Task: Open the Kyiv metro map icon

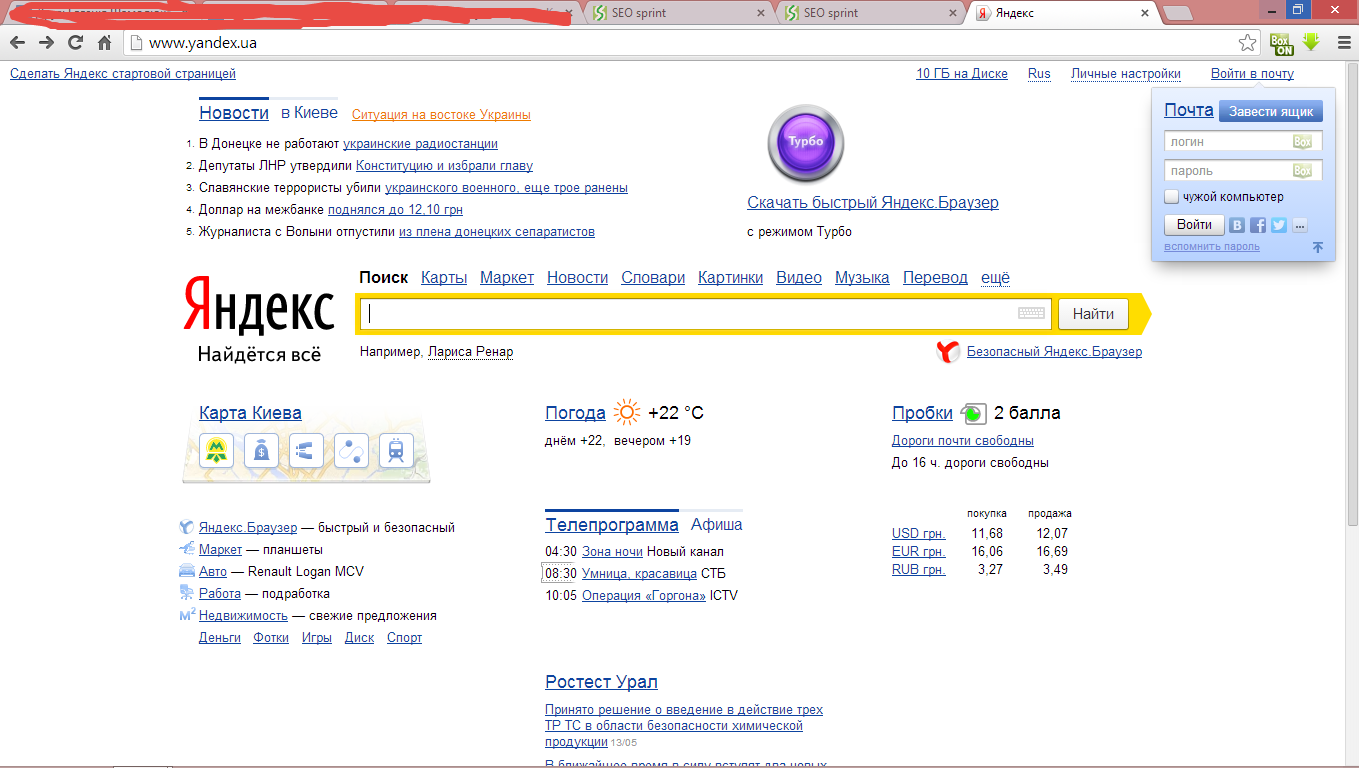Action: tap(216, 450)
